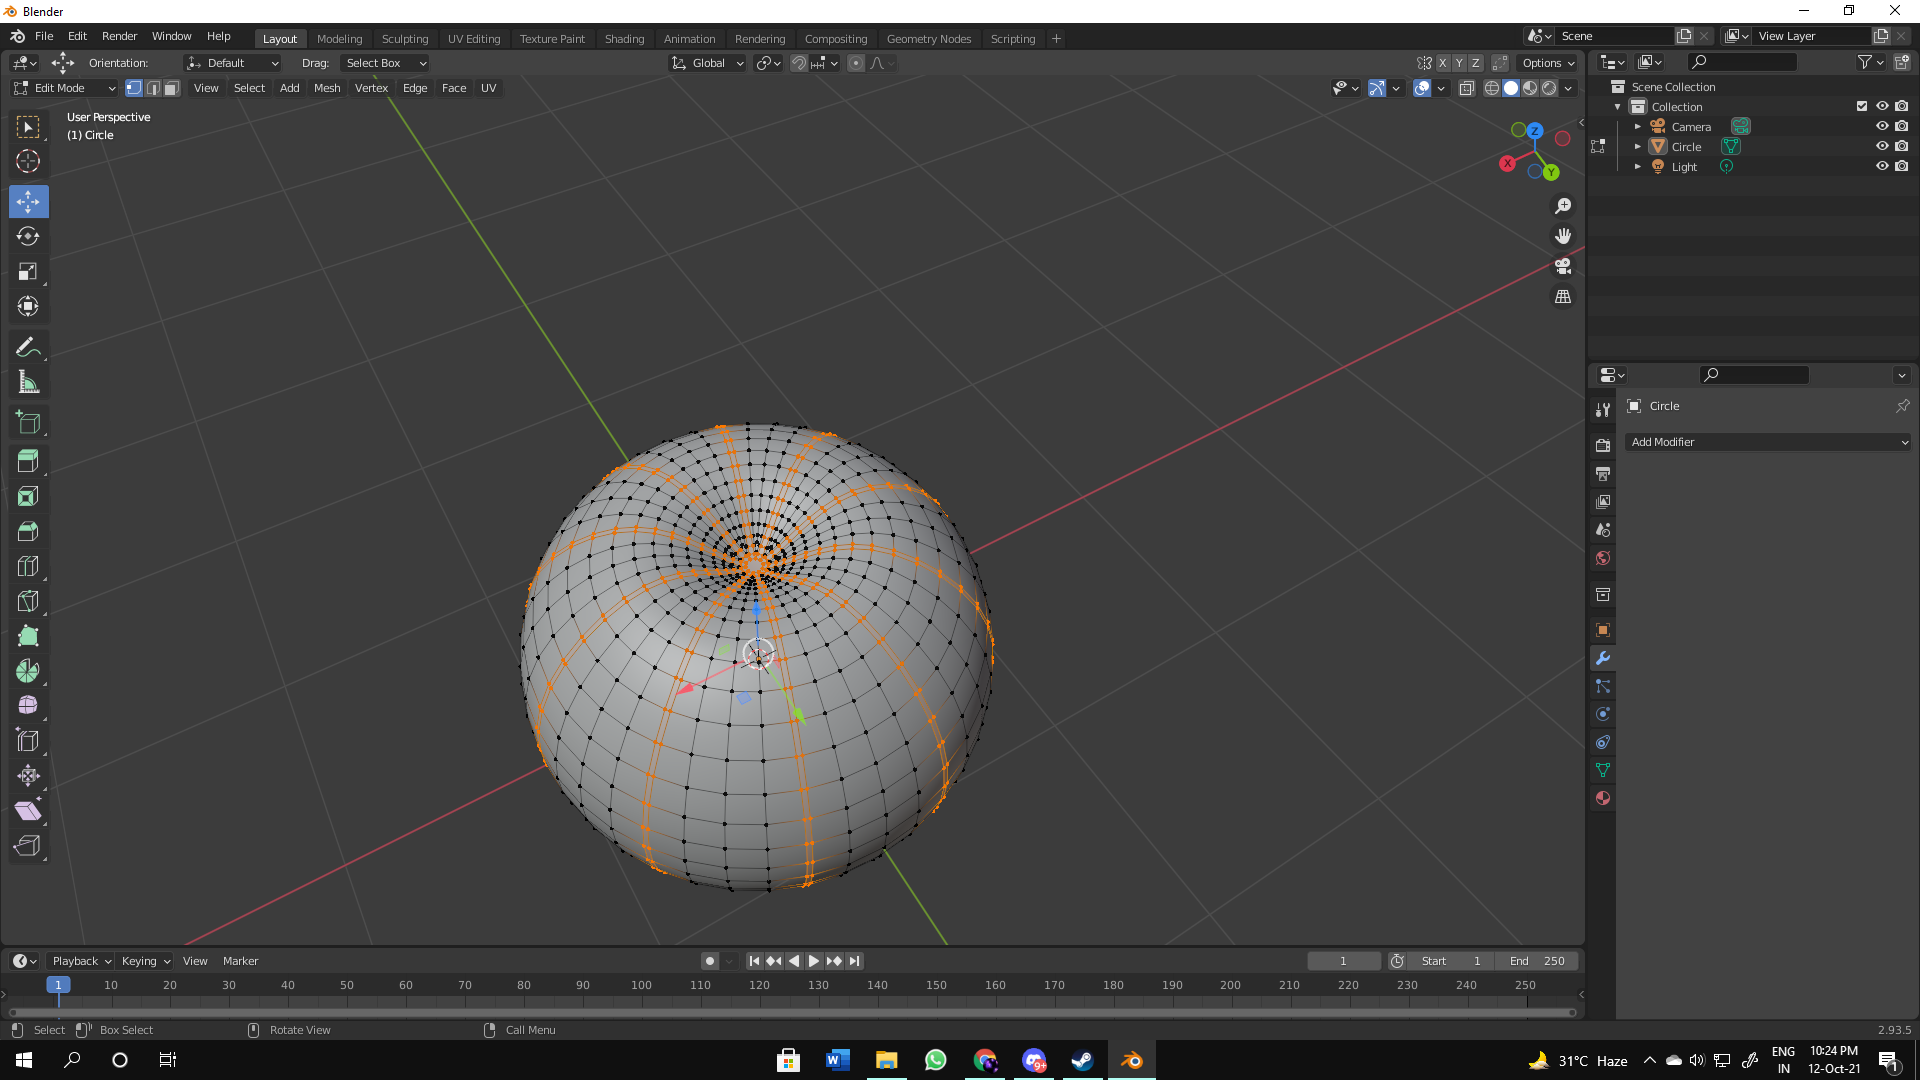The image size is (1920, 1080).
Task: Open the Edit Mode dropdown
Action: click(64, 88)
